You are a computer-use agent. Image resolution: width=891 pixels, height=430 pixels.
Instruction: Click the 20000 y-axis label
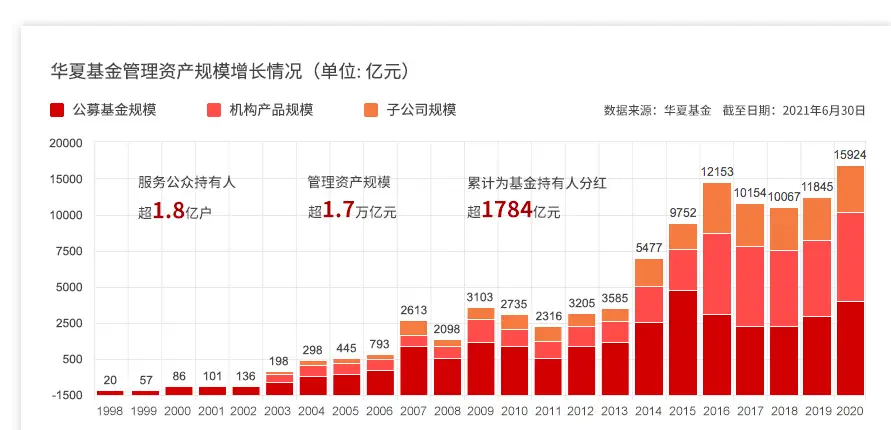pos(66,143)
